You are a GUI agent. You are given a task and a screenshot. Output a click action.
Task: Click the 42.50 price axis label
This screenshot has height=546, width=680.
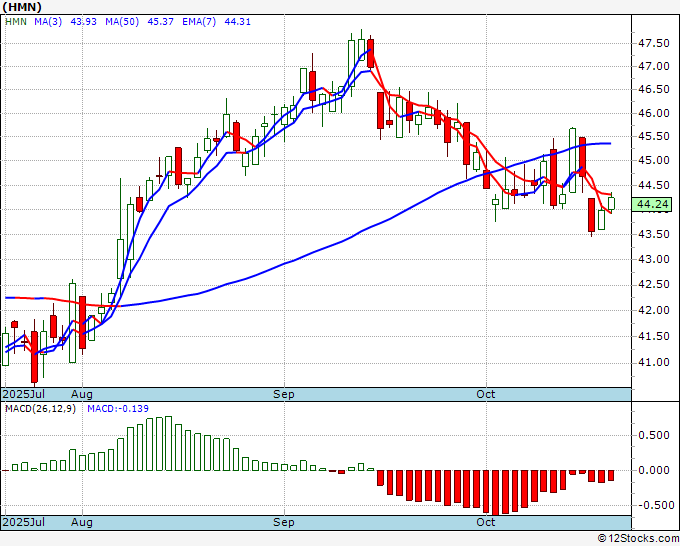point(654,284)
